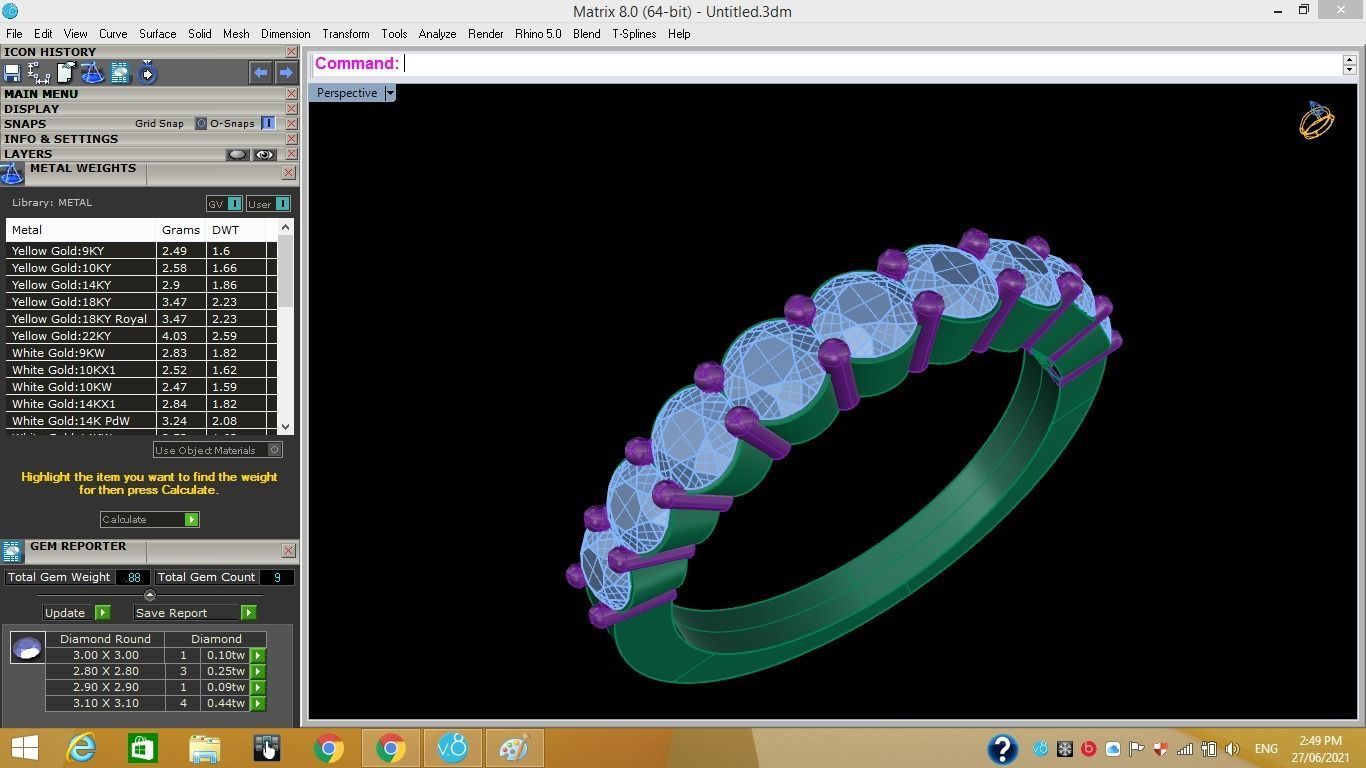Screen dimensions: 1366x768
Task: Click the Help question mark tray icon
Action: tap(1002, 748)
